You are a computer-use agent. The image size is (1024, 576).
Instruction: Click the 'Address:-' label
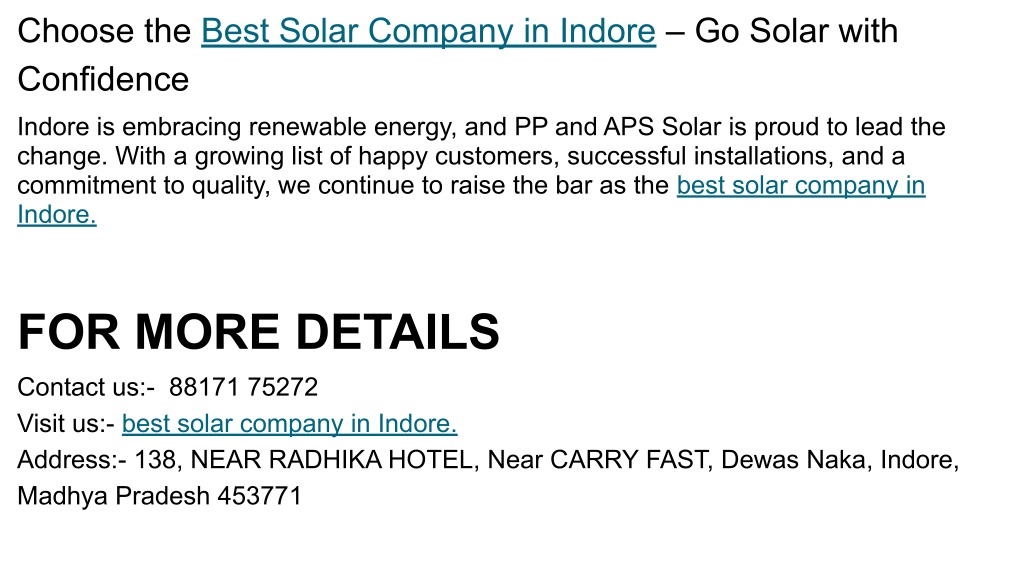pyautogui.click(x=72, y=460)
